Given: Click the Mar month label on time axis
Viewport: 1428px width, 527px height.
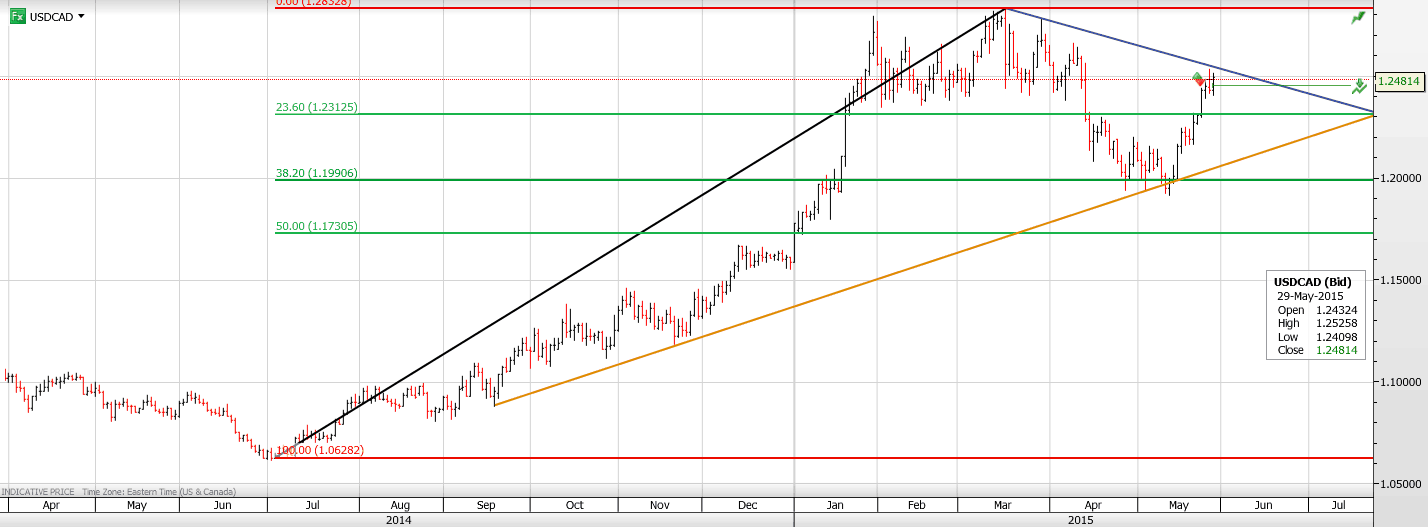Looking at the screenshot, I should 1002,506.
